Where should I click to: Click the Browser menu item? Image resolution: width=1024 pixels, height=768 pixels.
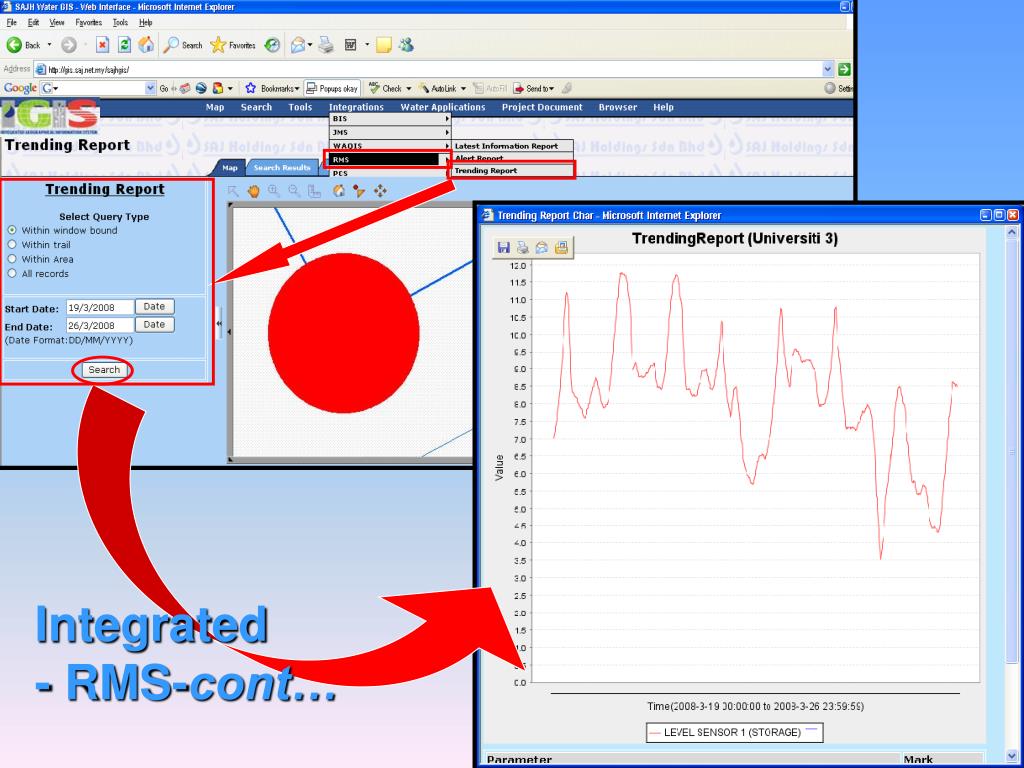point(618,107)
